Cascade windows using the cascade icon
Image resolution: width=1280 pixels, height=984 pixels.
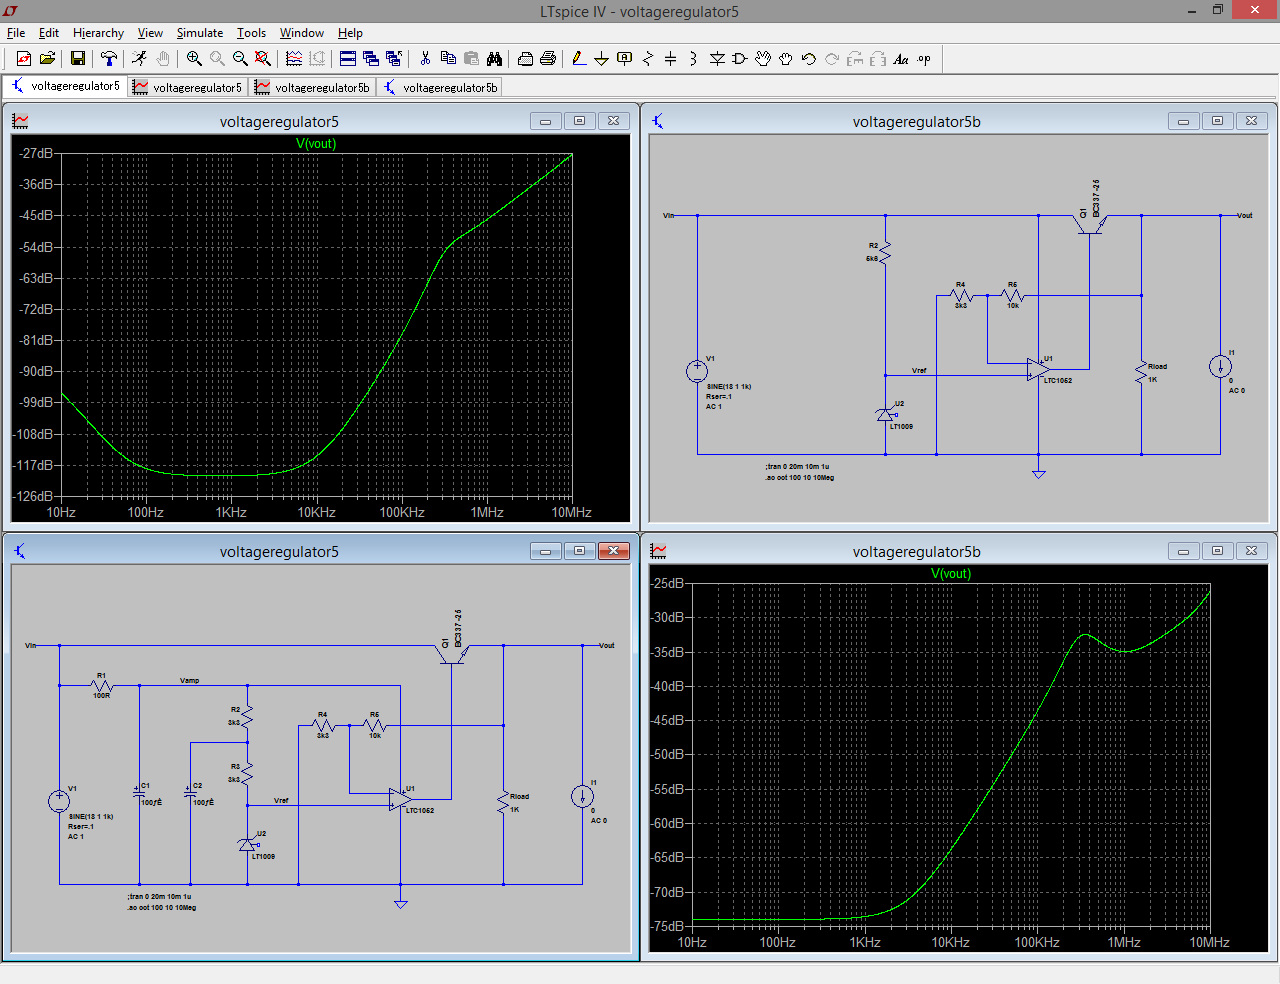tap(371, 59)
